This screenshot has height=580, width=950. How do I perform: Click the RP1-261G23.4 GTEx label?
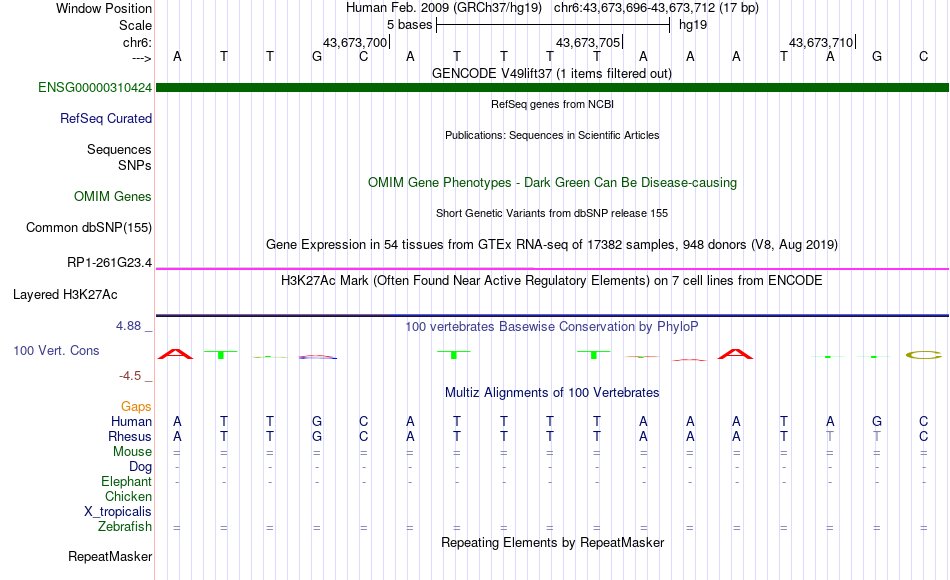point(110,262)
